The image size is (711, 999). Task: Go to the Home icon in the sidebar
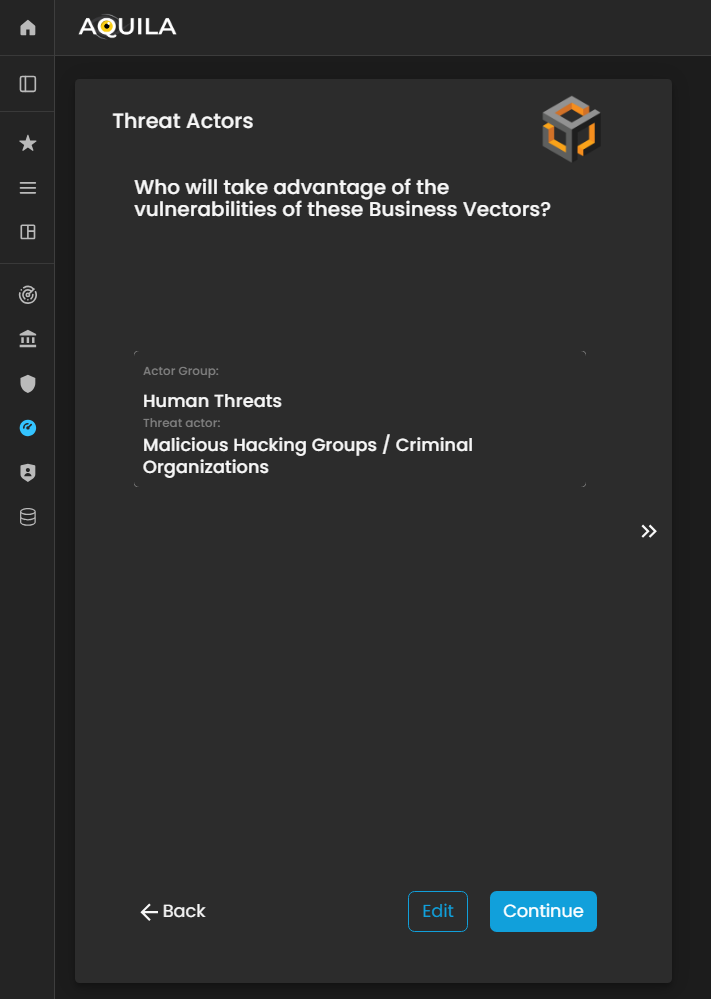[28, 28]
